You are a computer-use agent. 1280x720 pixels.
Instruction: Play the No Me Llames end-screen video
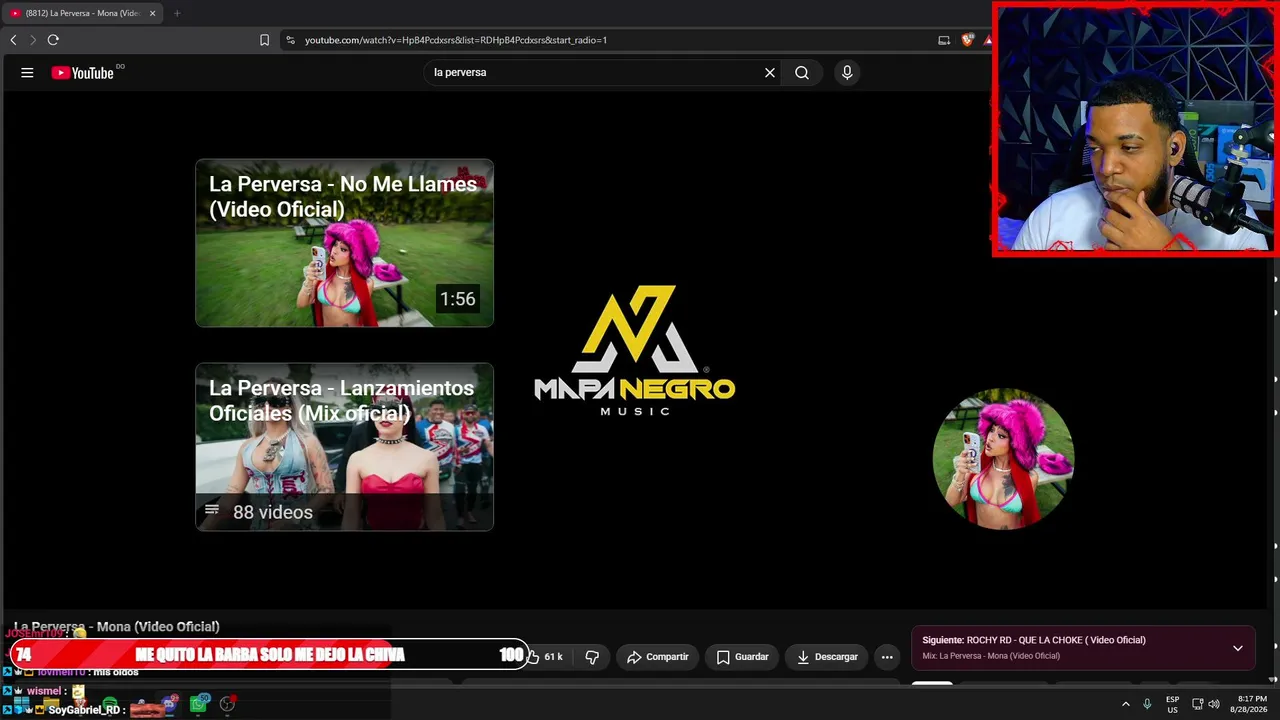pyautogui.click(x=344, y=243)
